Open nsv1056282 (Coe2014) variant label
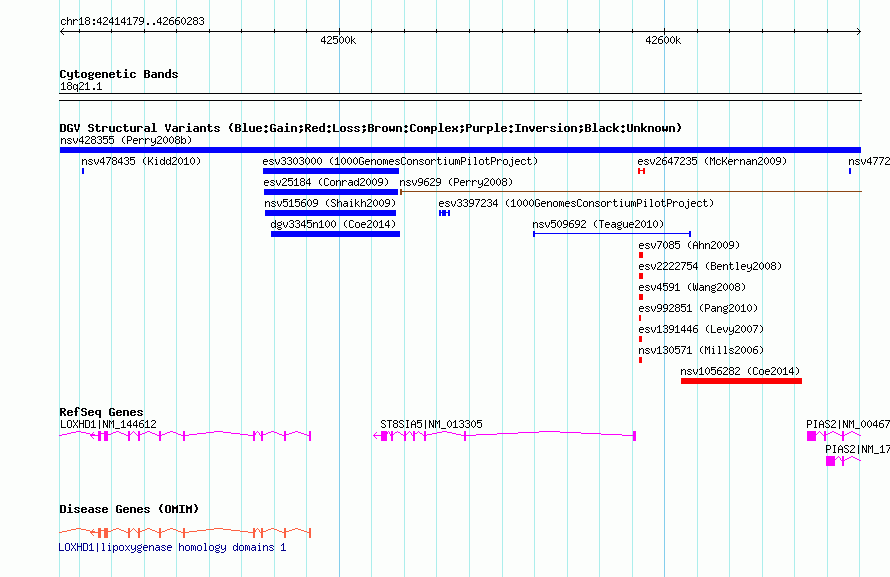 coord(740,371)
